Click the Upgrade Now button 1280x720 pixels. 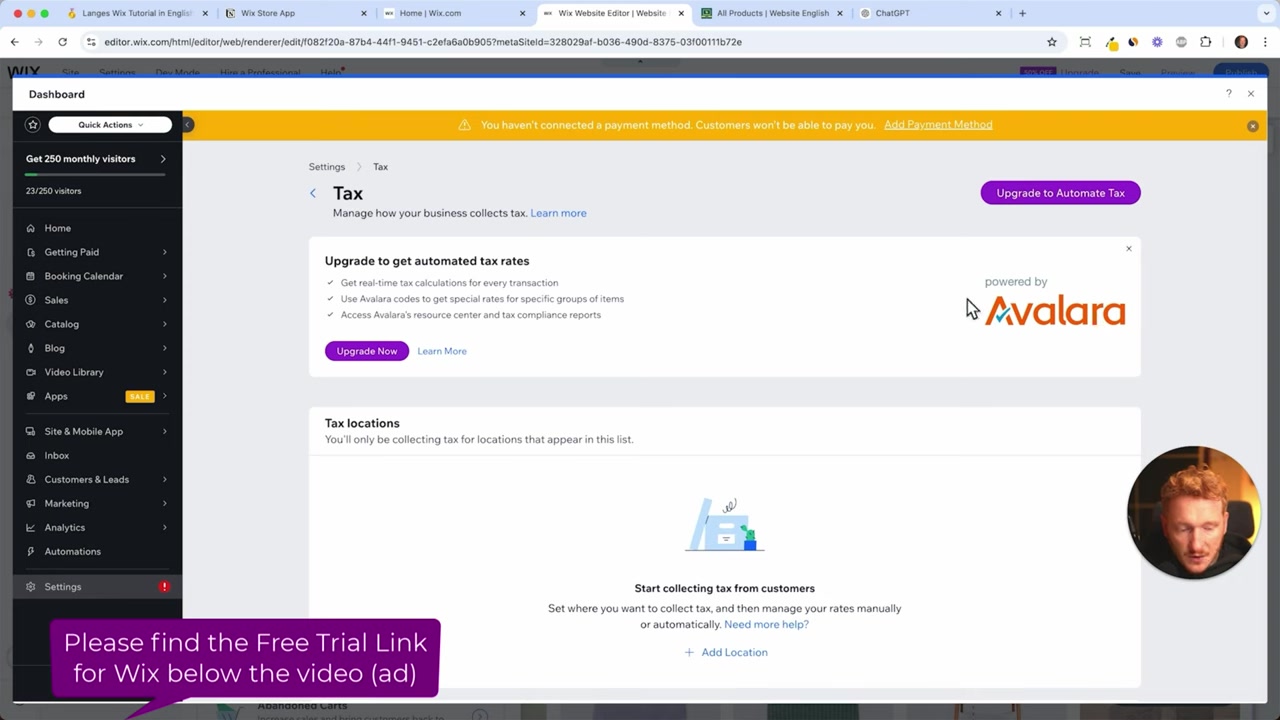pyautogui.click(x=367, y=351)
